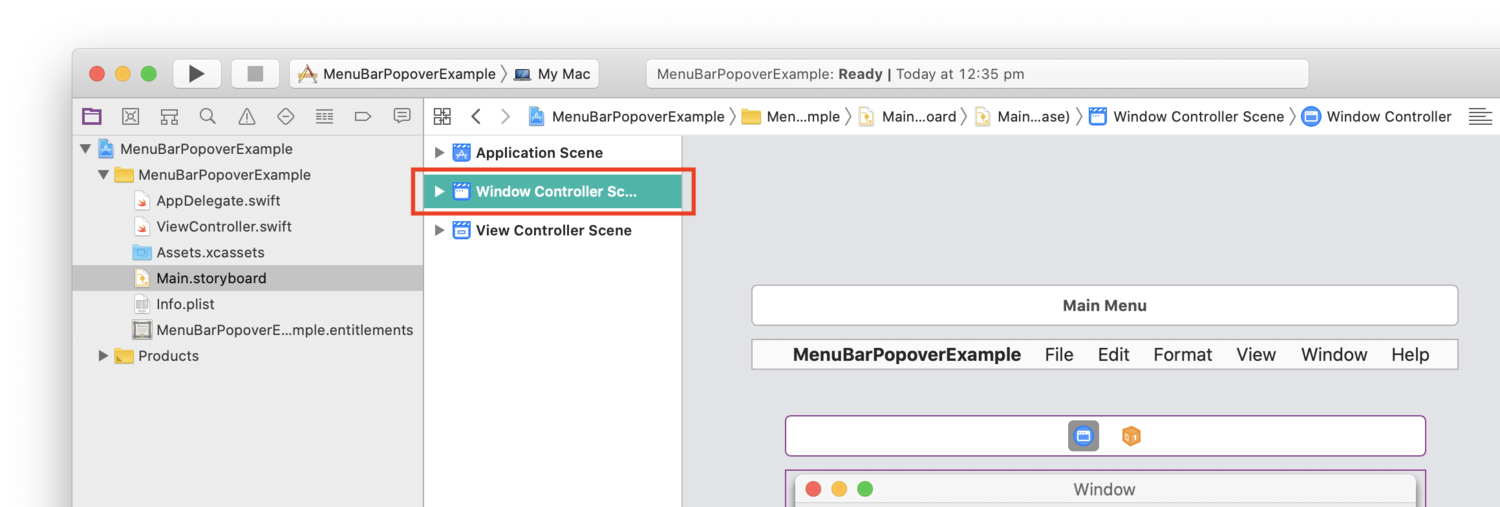
Task: Expand the View Controller Scene disclosure triangle
Action: (438, 230)
